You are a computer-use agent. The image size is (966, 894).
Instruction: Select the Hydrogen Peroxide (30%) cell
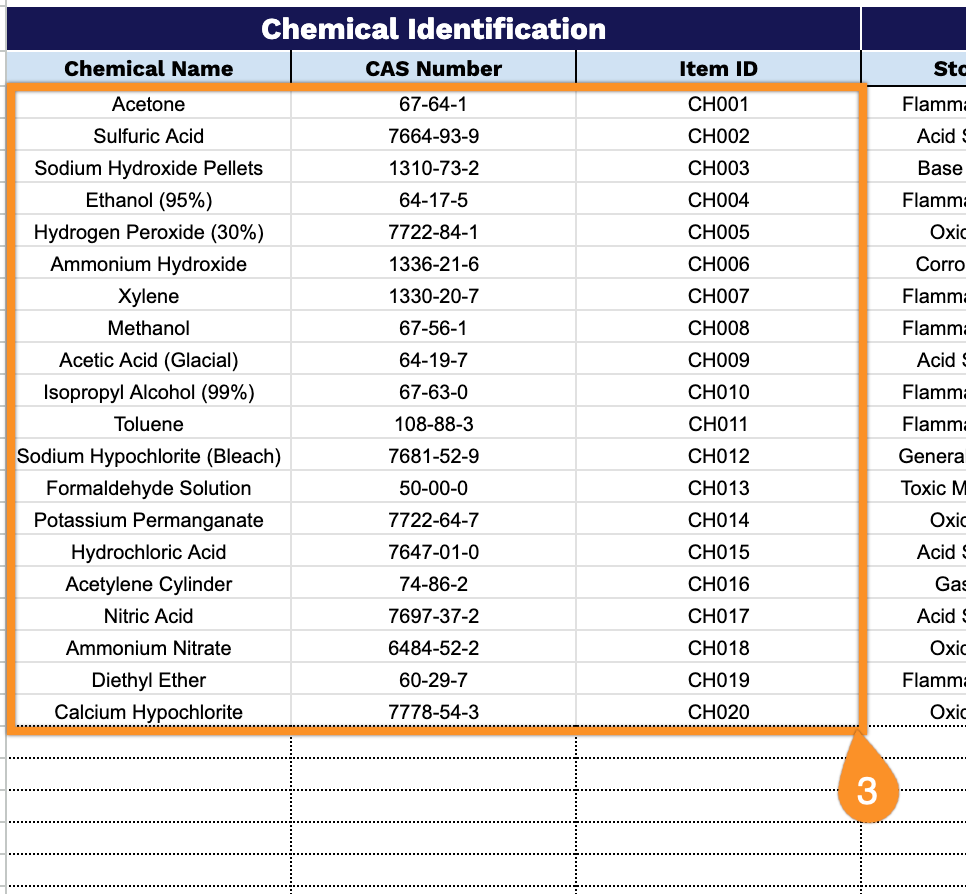(x=149, y=232)
